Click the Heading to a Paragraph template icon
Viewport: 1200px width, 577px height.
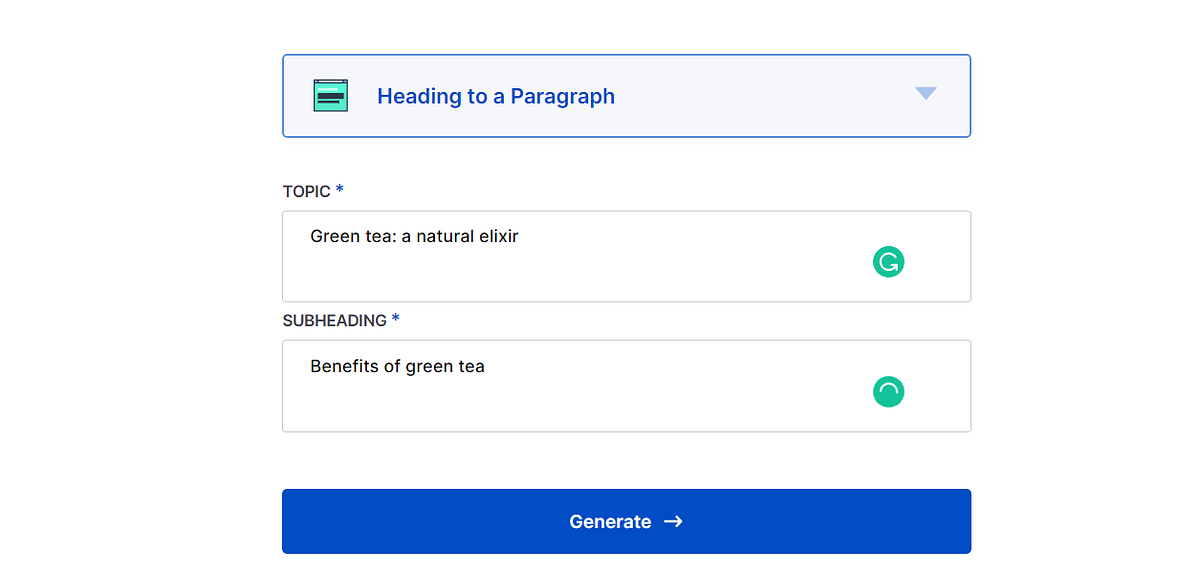click(330, 95)
